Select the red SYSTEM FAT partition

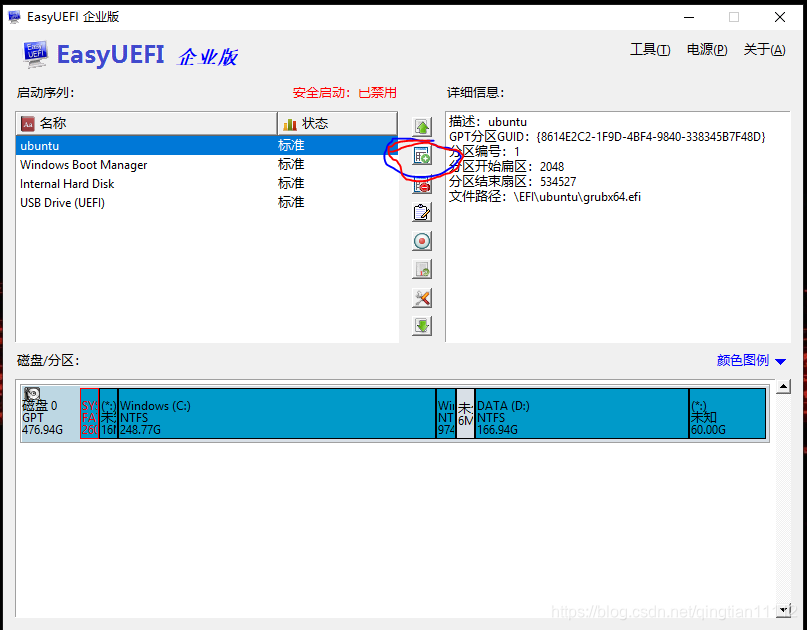point(90,413)
